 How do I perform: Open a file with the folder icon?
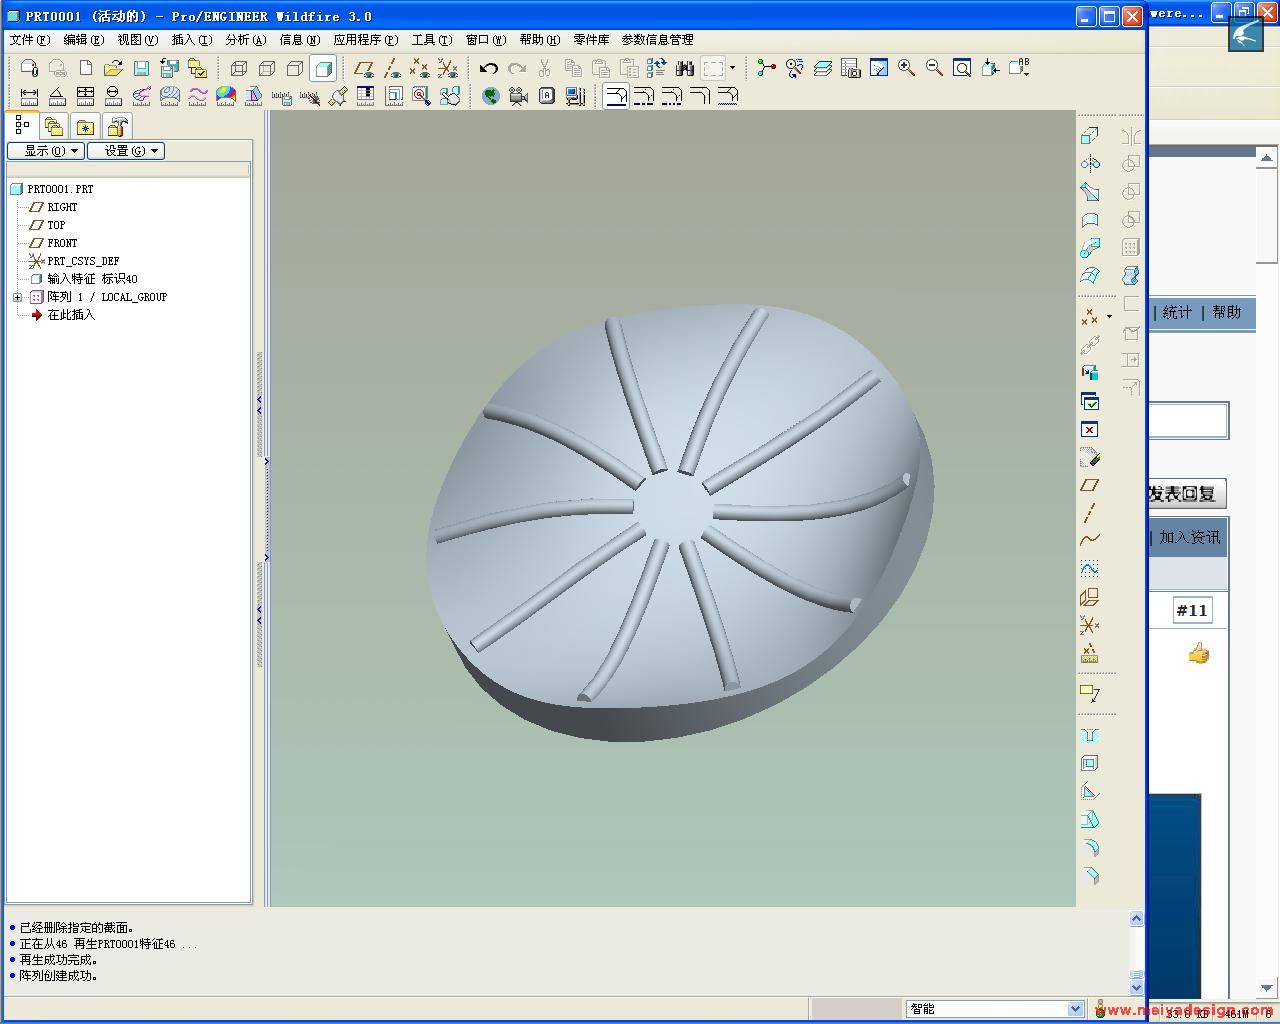[113, 68]
